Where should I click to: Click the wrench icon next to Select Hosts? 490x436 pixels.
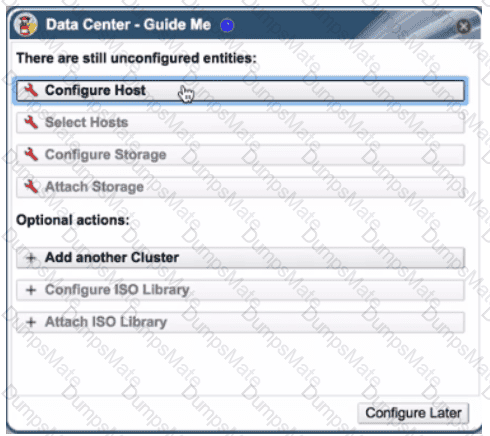pyautogui.click(x=31, y=122)
